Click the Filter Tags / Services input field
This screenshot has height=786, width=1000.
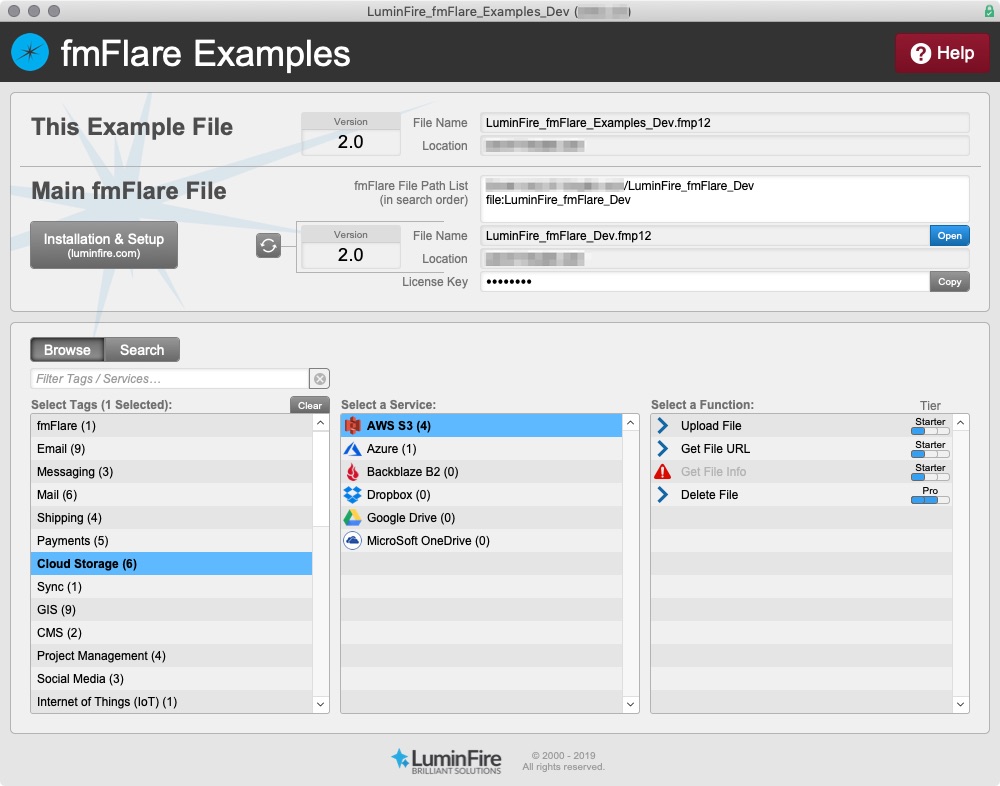[x=170, y=379]
